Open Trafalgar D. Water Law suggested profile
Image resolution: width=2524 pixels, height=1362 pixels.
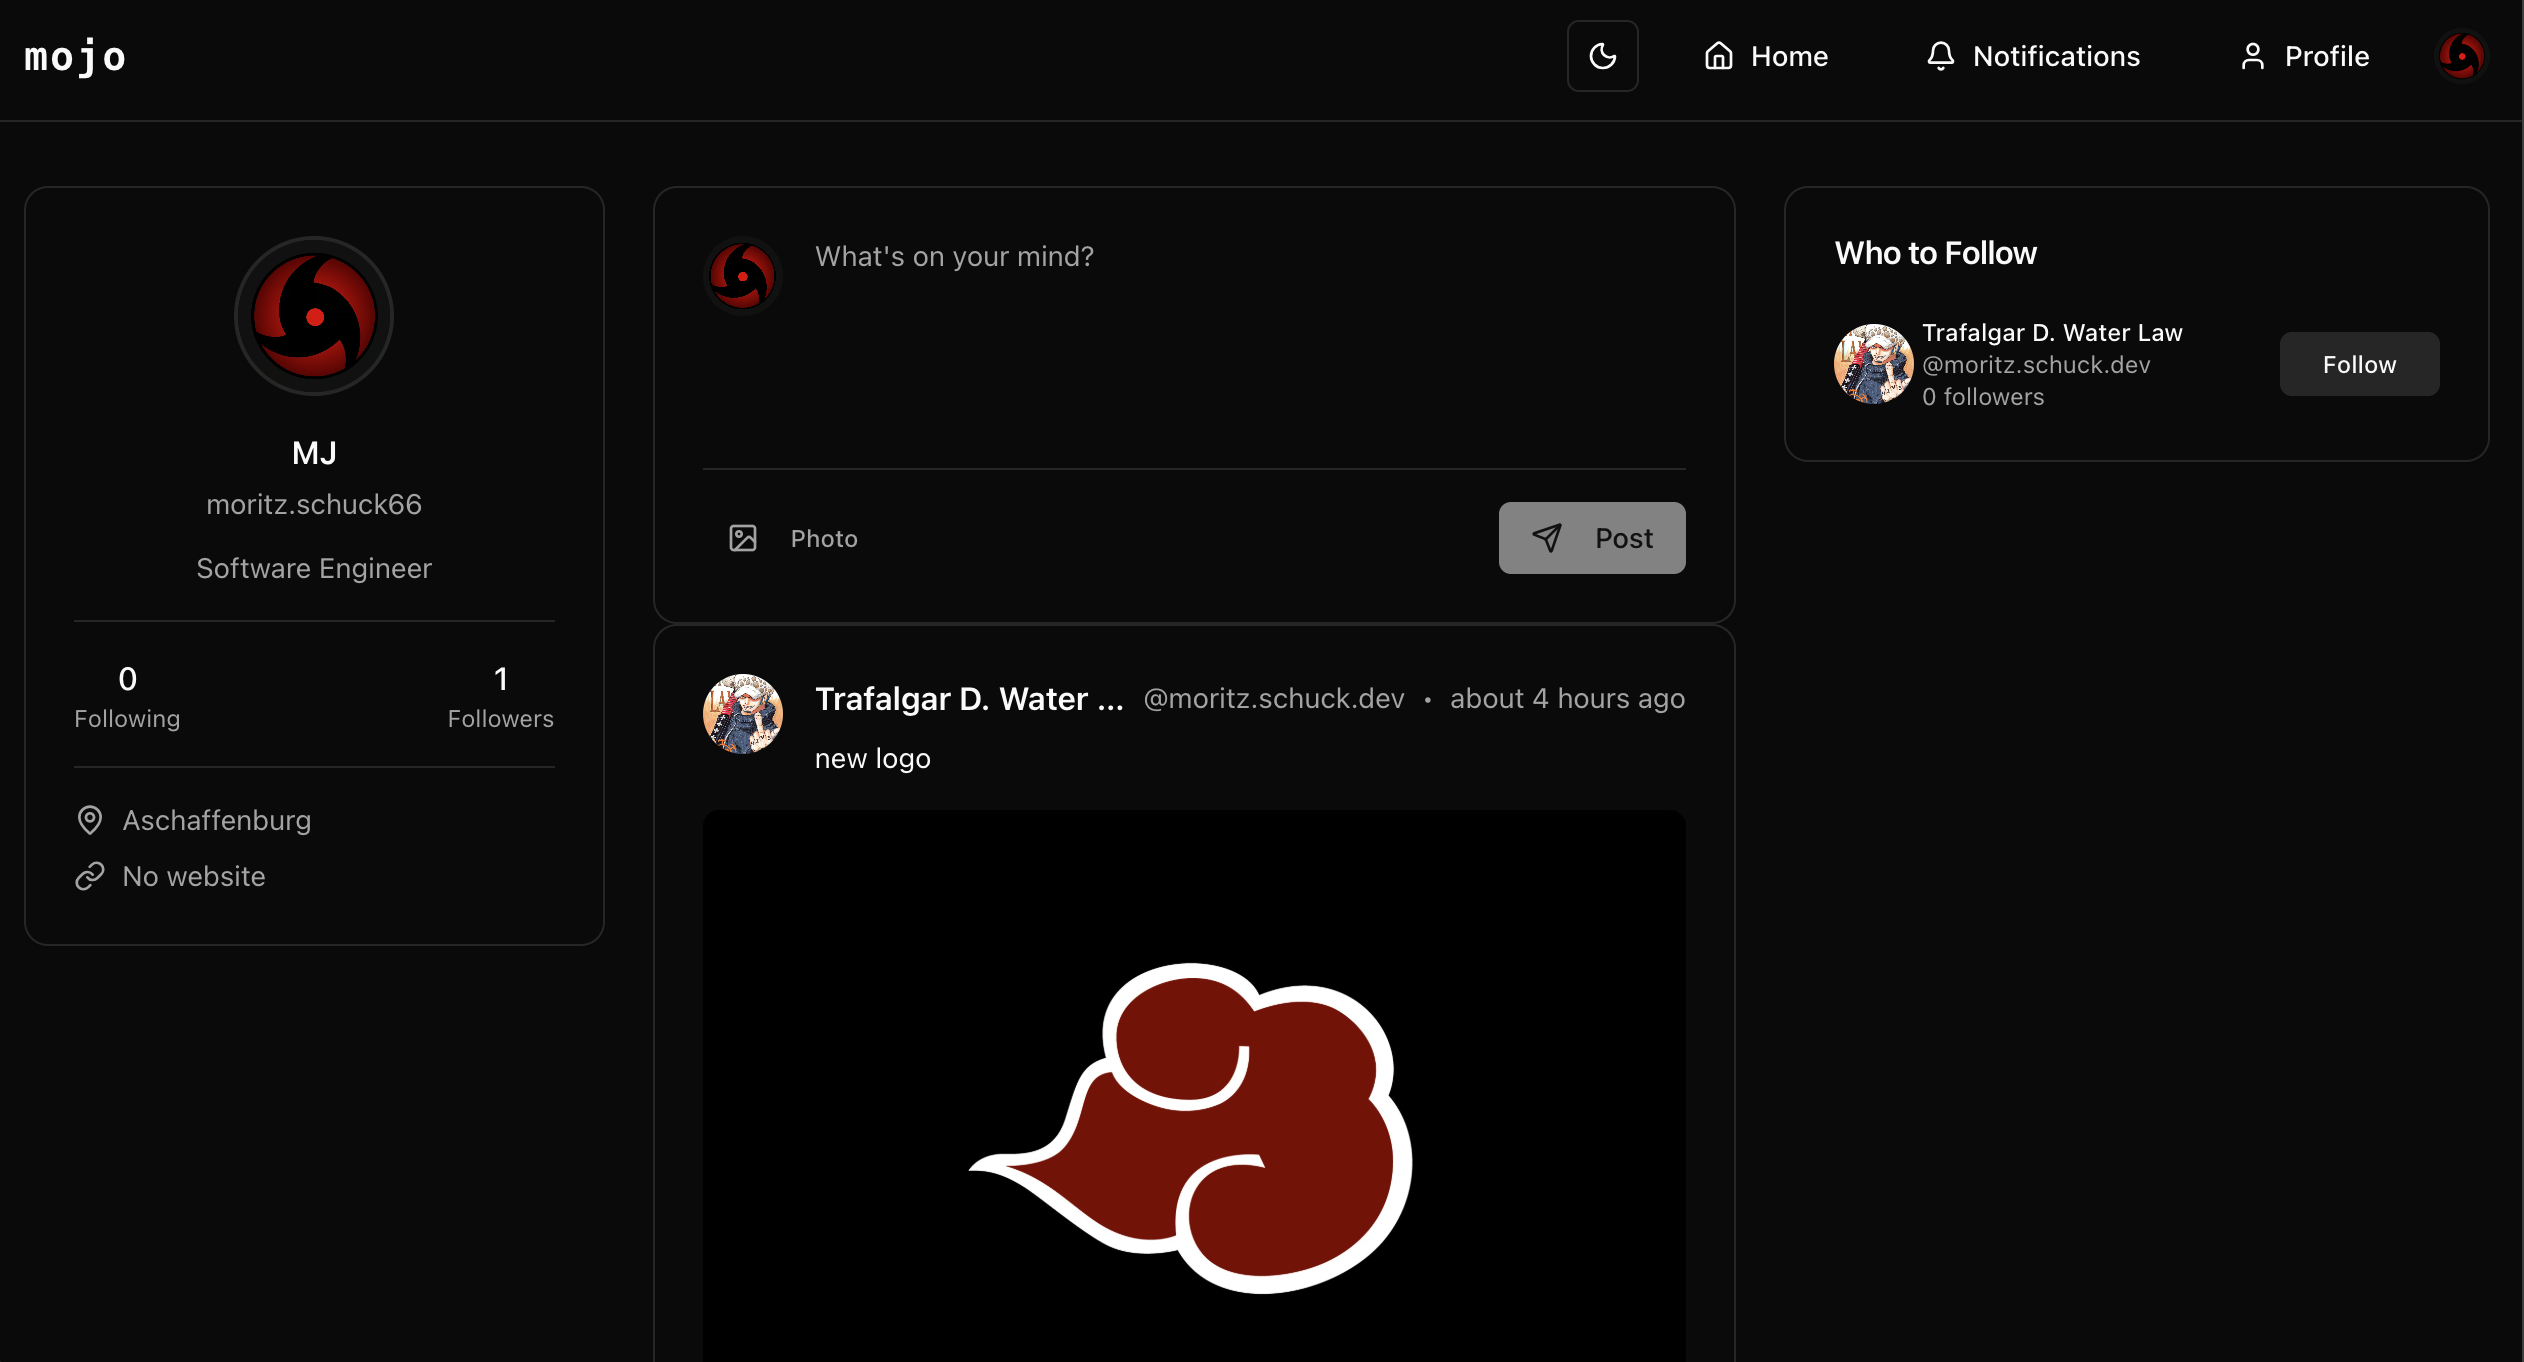pyautogui.click(x=2052, y=332)
